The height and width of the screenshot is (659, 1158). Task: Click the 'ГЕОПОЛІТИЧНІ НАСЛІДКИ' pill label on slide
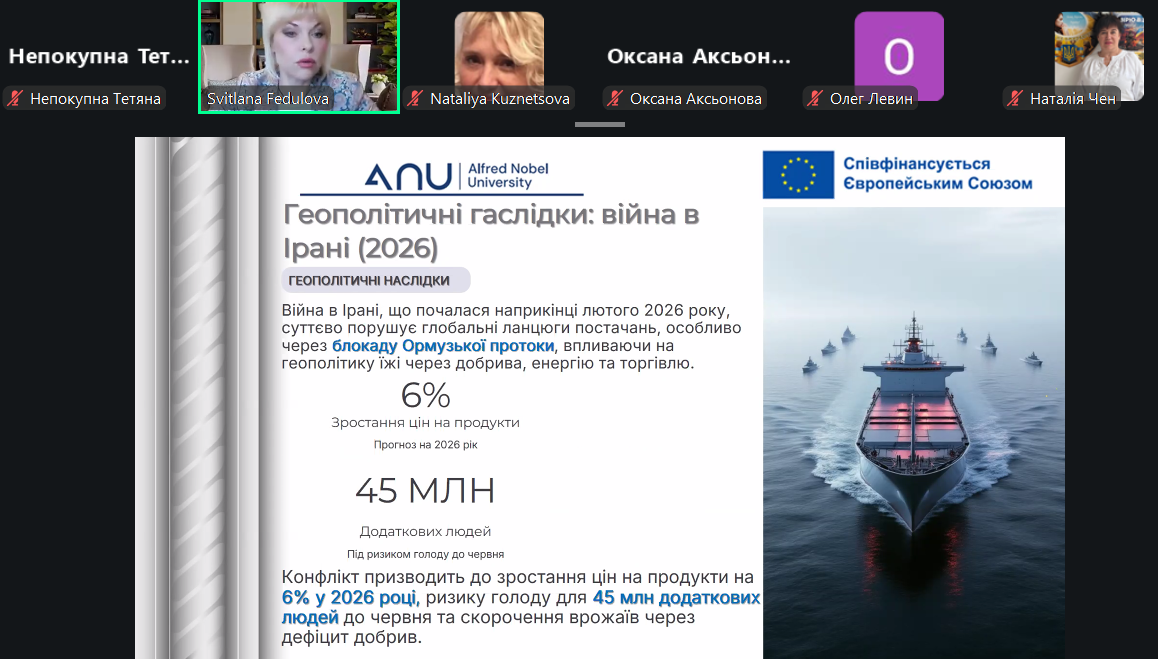pyautogui.click(x=370, y=281)
